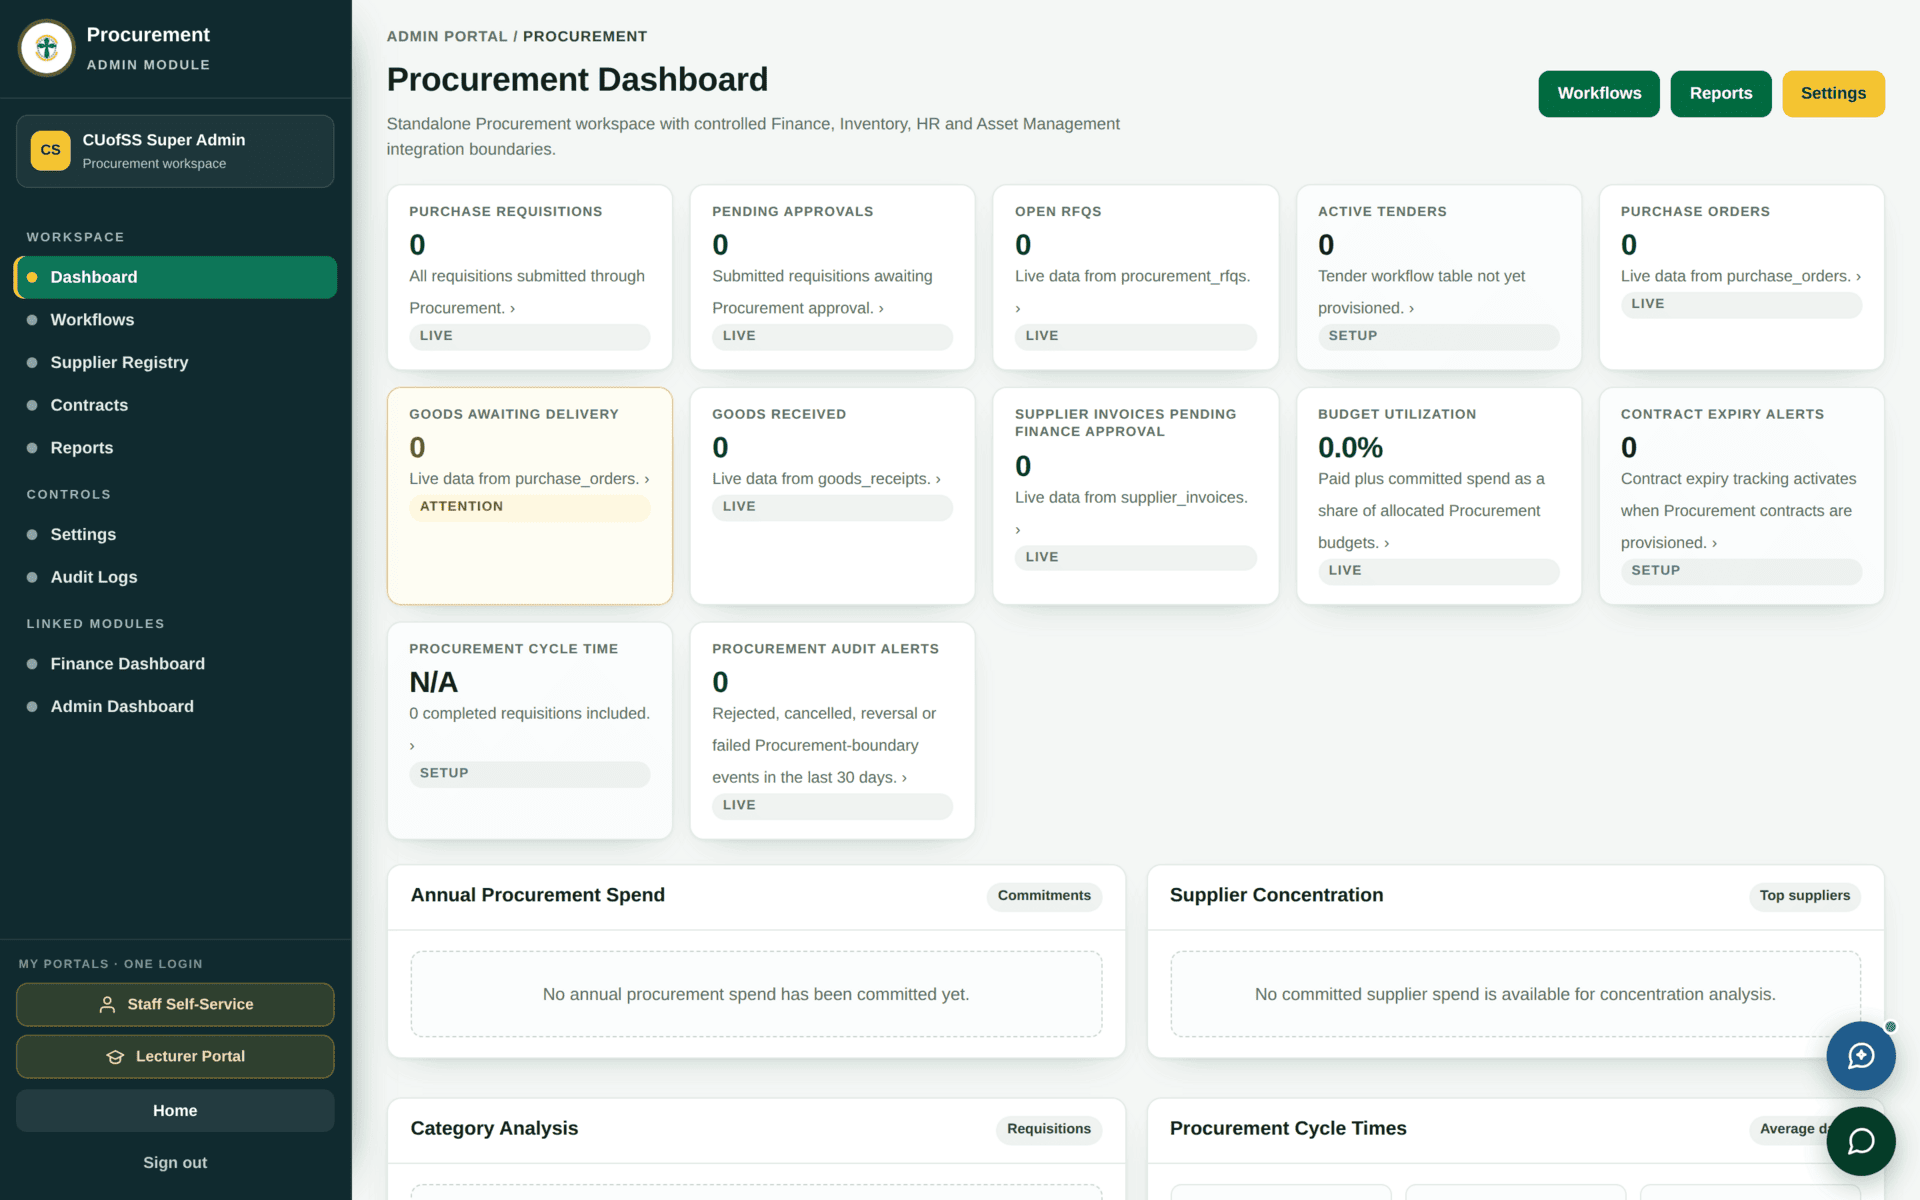Click the chevron after Open RFQs description
Image resolution: width=1920 pixels, height=1200 pixels.
coord(1018,309)
